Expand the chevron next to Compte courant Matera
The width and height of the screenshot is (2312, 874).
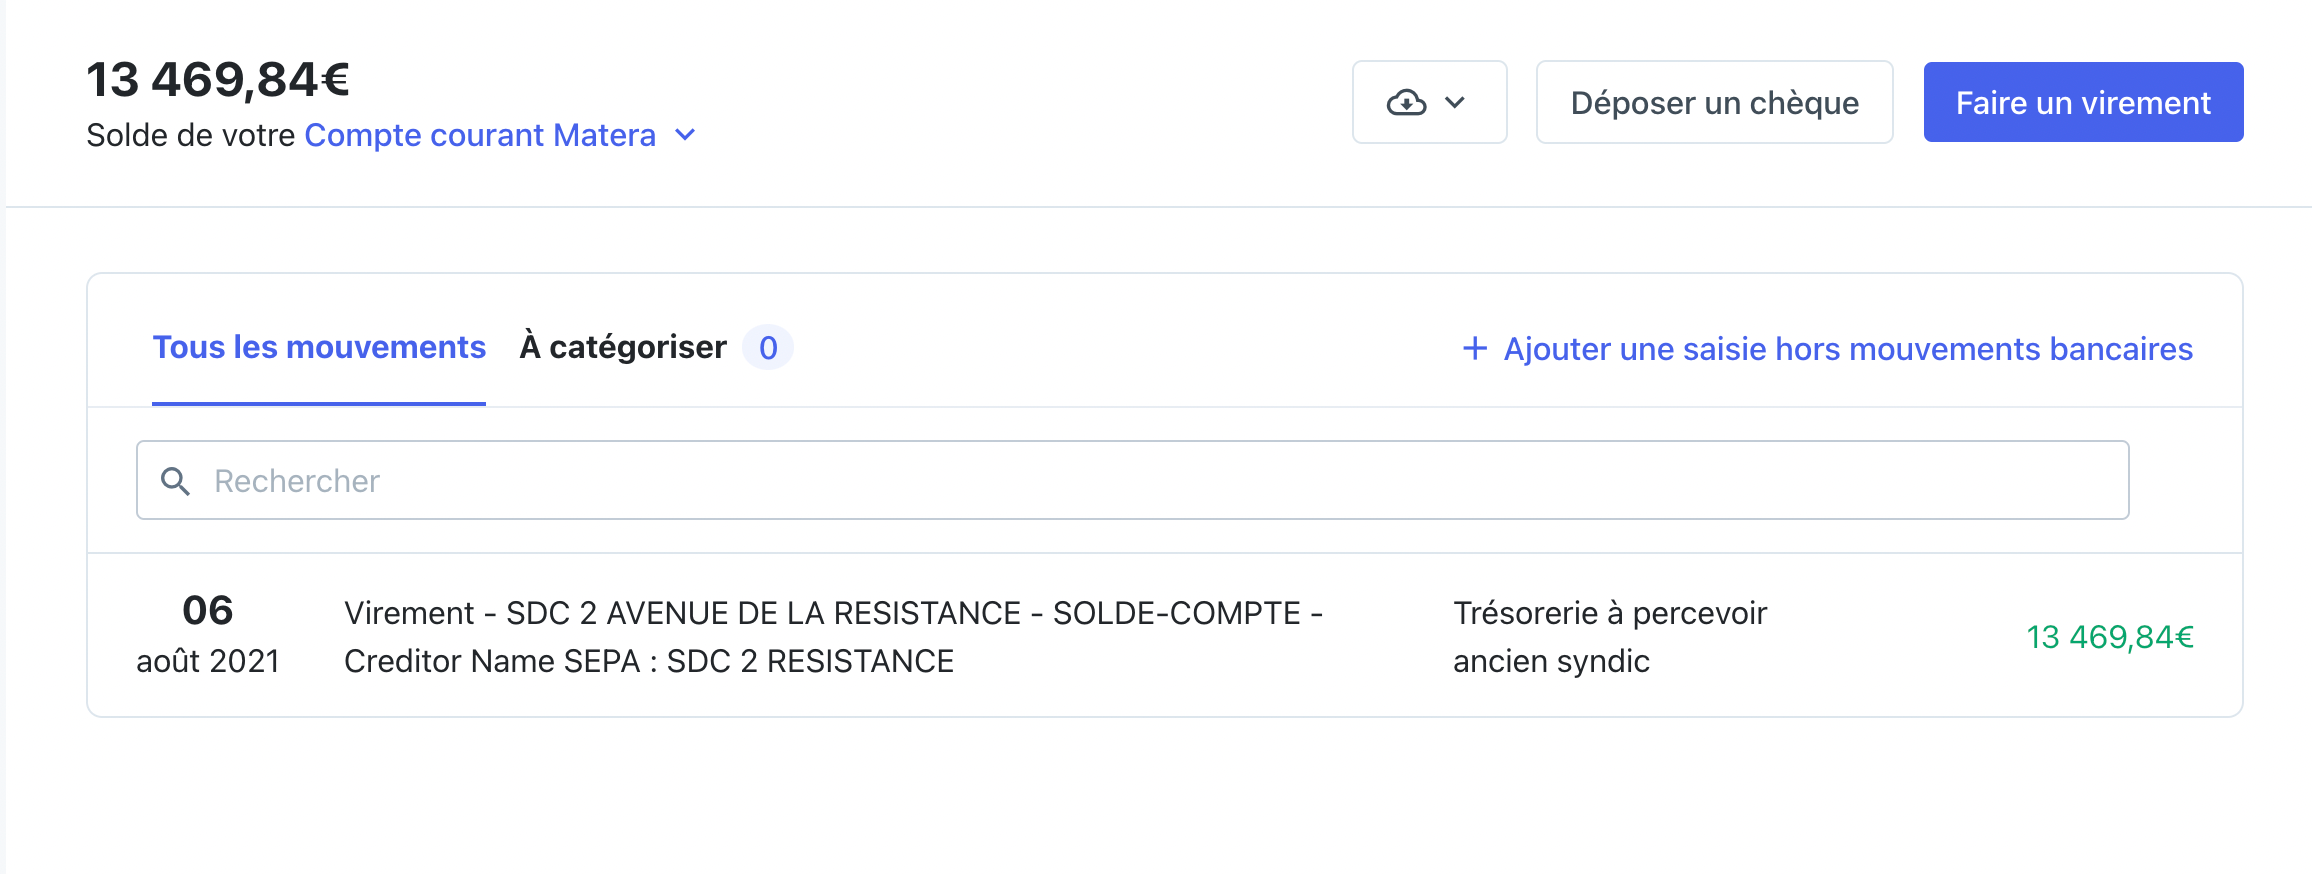tap(685, 135)
